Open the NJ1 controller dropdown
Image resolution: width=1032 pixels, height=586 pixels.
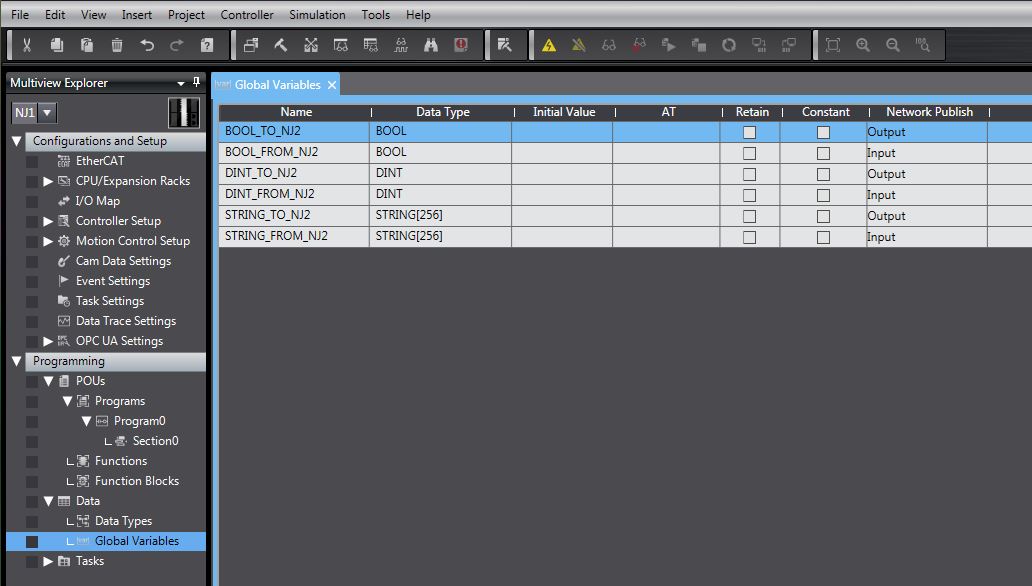click(x=47, y=113)
